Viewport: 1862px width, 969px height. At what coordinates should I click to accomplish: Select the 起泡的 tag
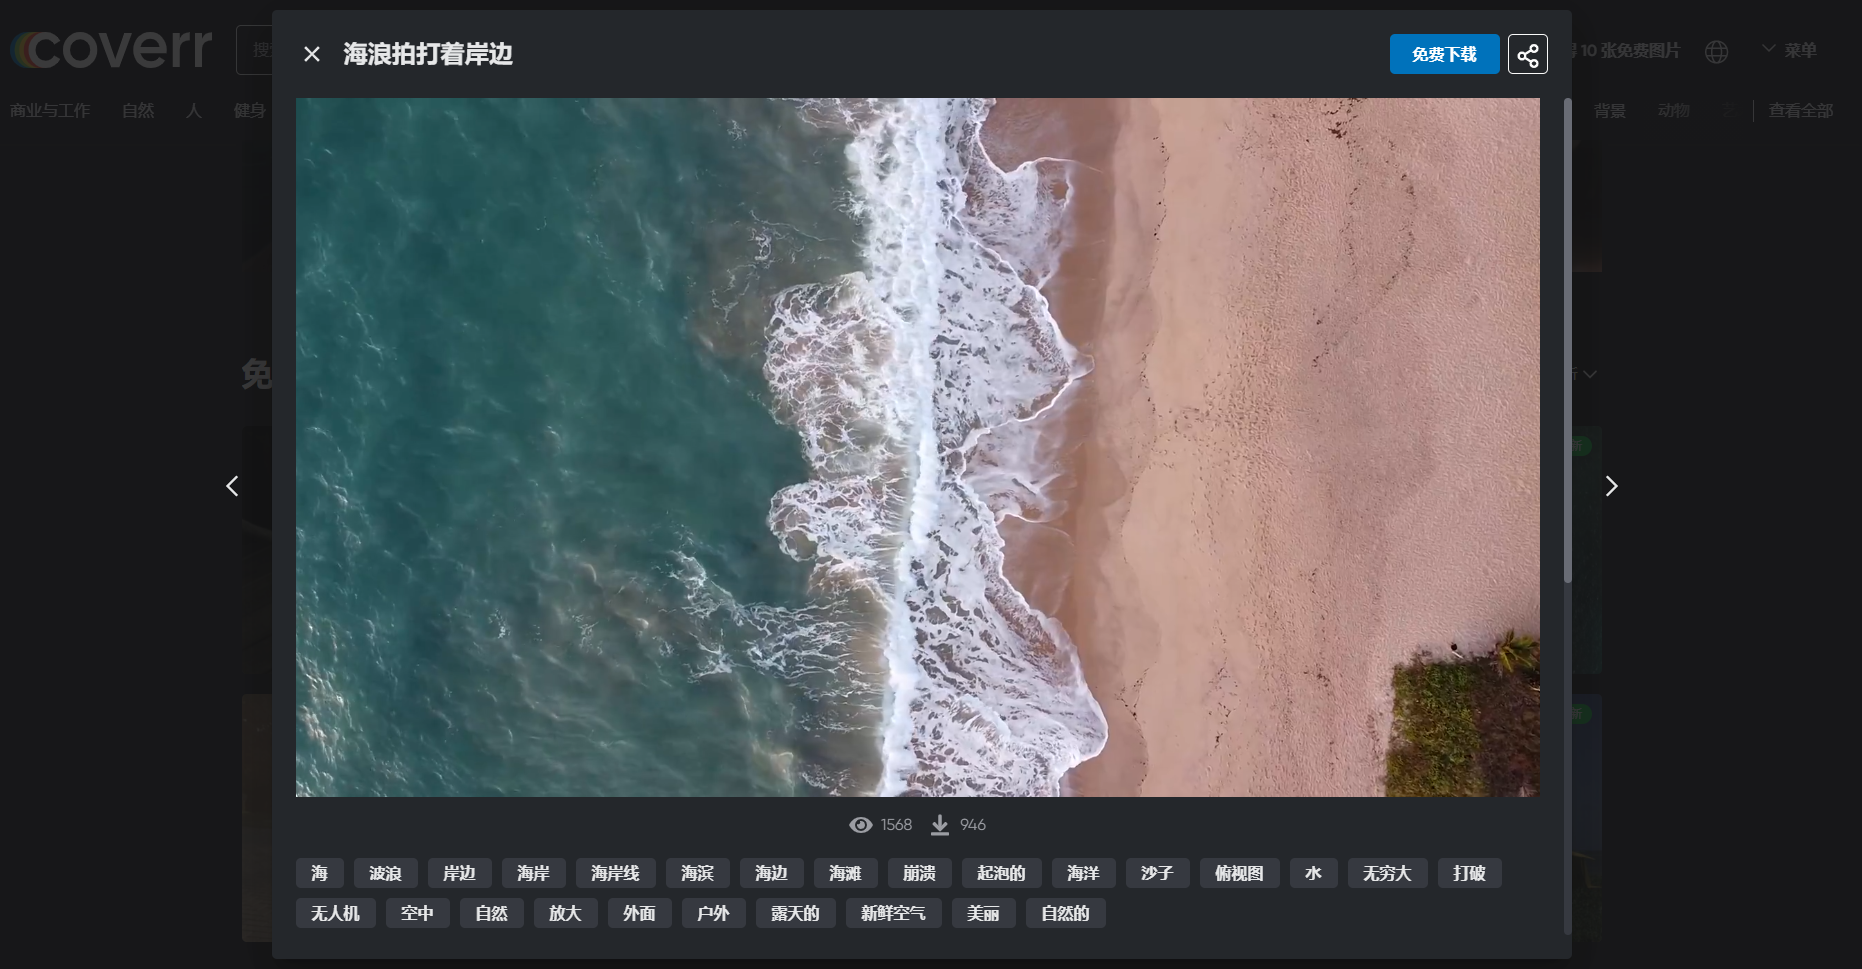[1001, 873]
